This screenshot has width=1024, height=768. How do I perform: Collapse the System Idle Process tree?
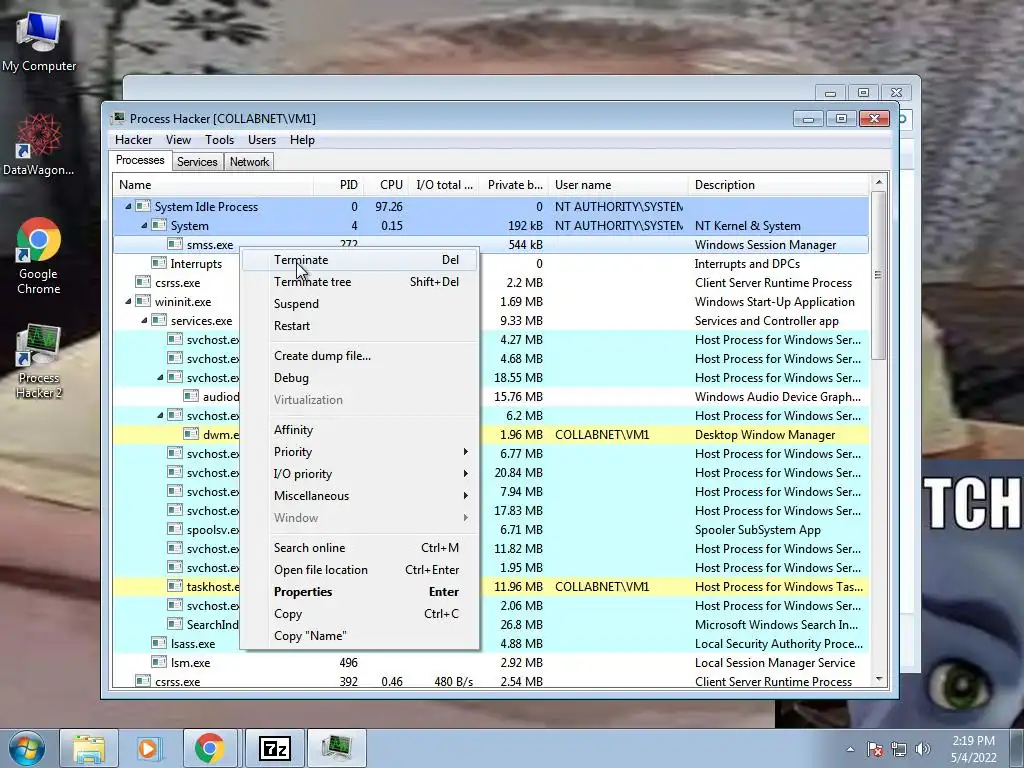tap(128, 206)
